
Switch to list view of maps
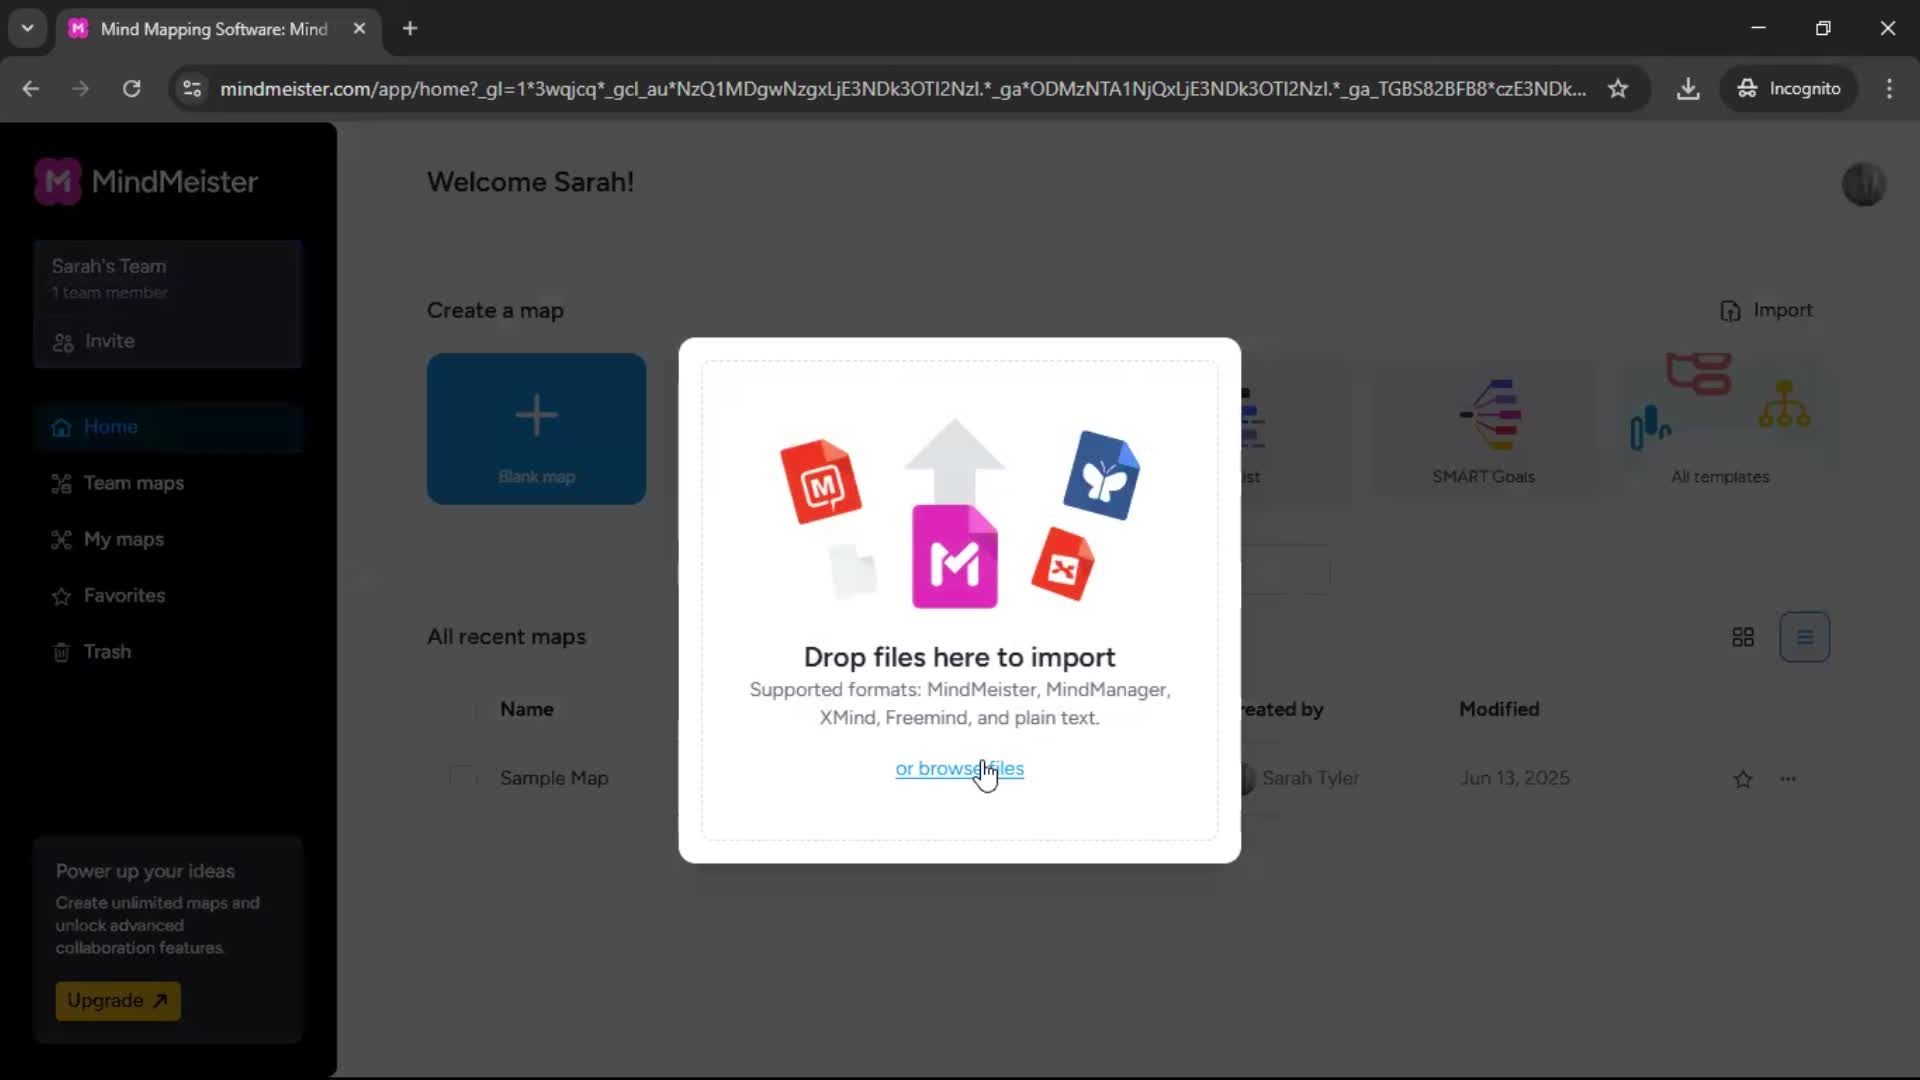[x=1805, y=637]
